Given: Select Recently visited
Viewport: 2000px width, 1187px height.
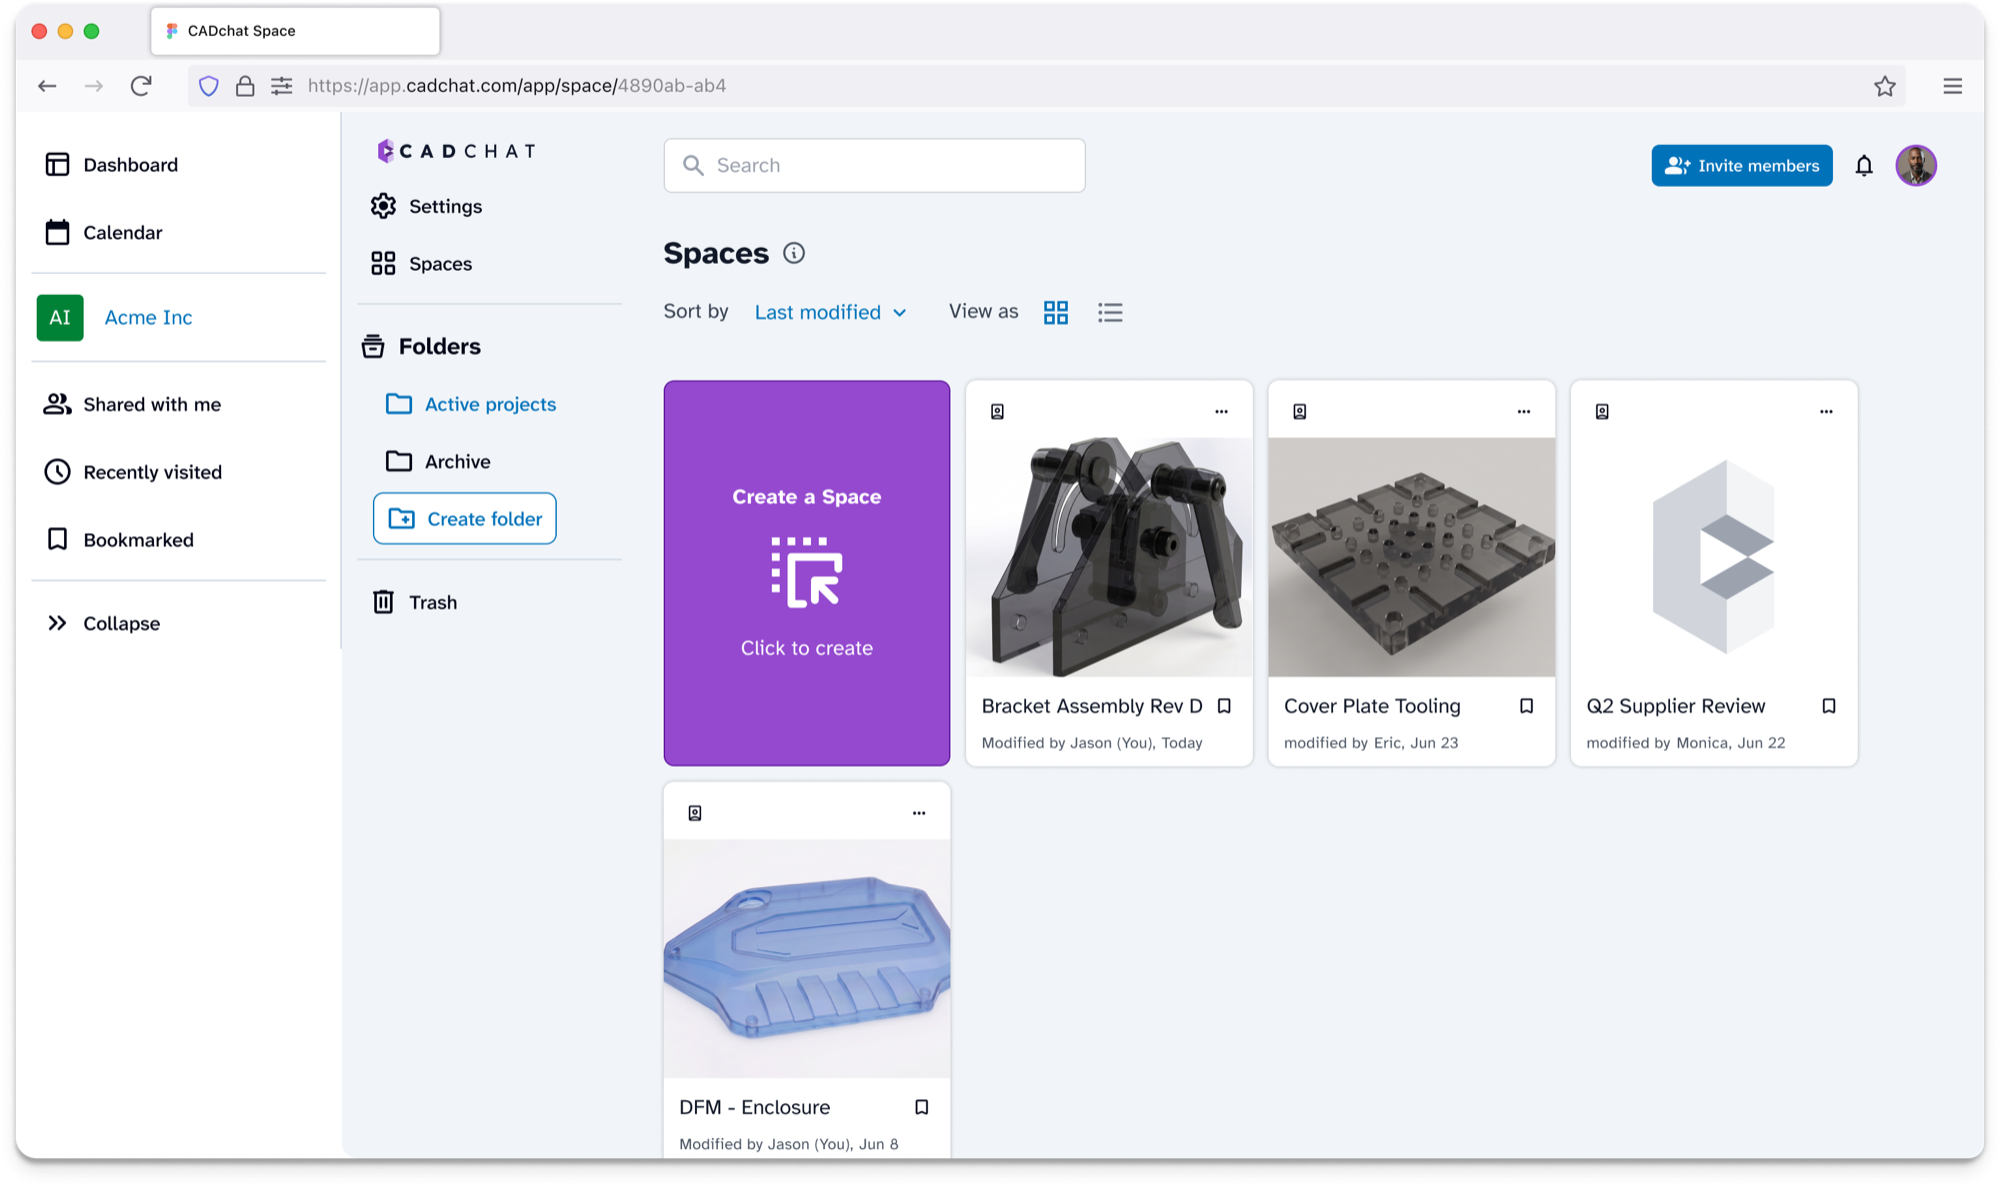Looking at the screenshot, I should (133, 472).
